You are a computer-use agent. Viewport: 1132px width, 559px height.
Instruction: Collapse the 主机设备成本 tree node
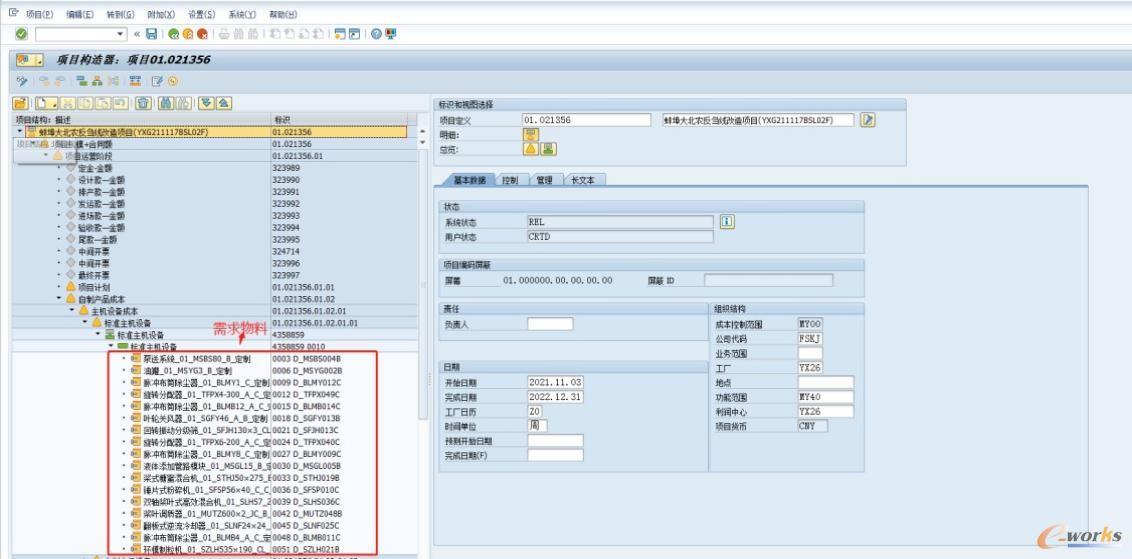(72, 311)
